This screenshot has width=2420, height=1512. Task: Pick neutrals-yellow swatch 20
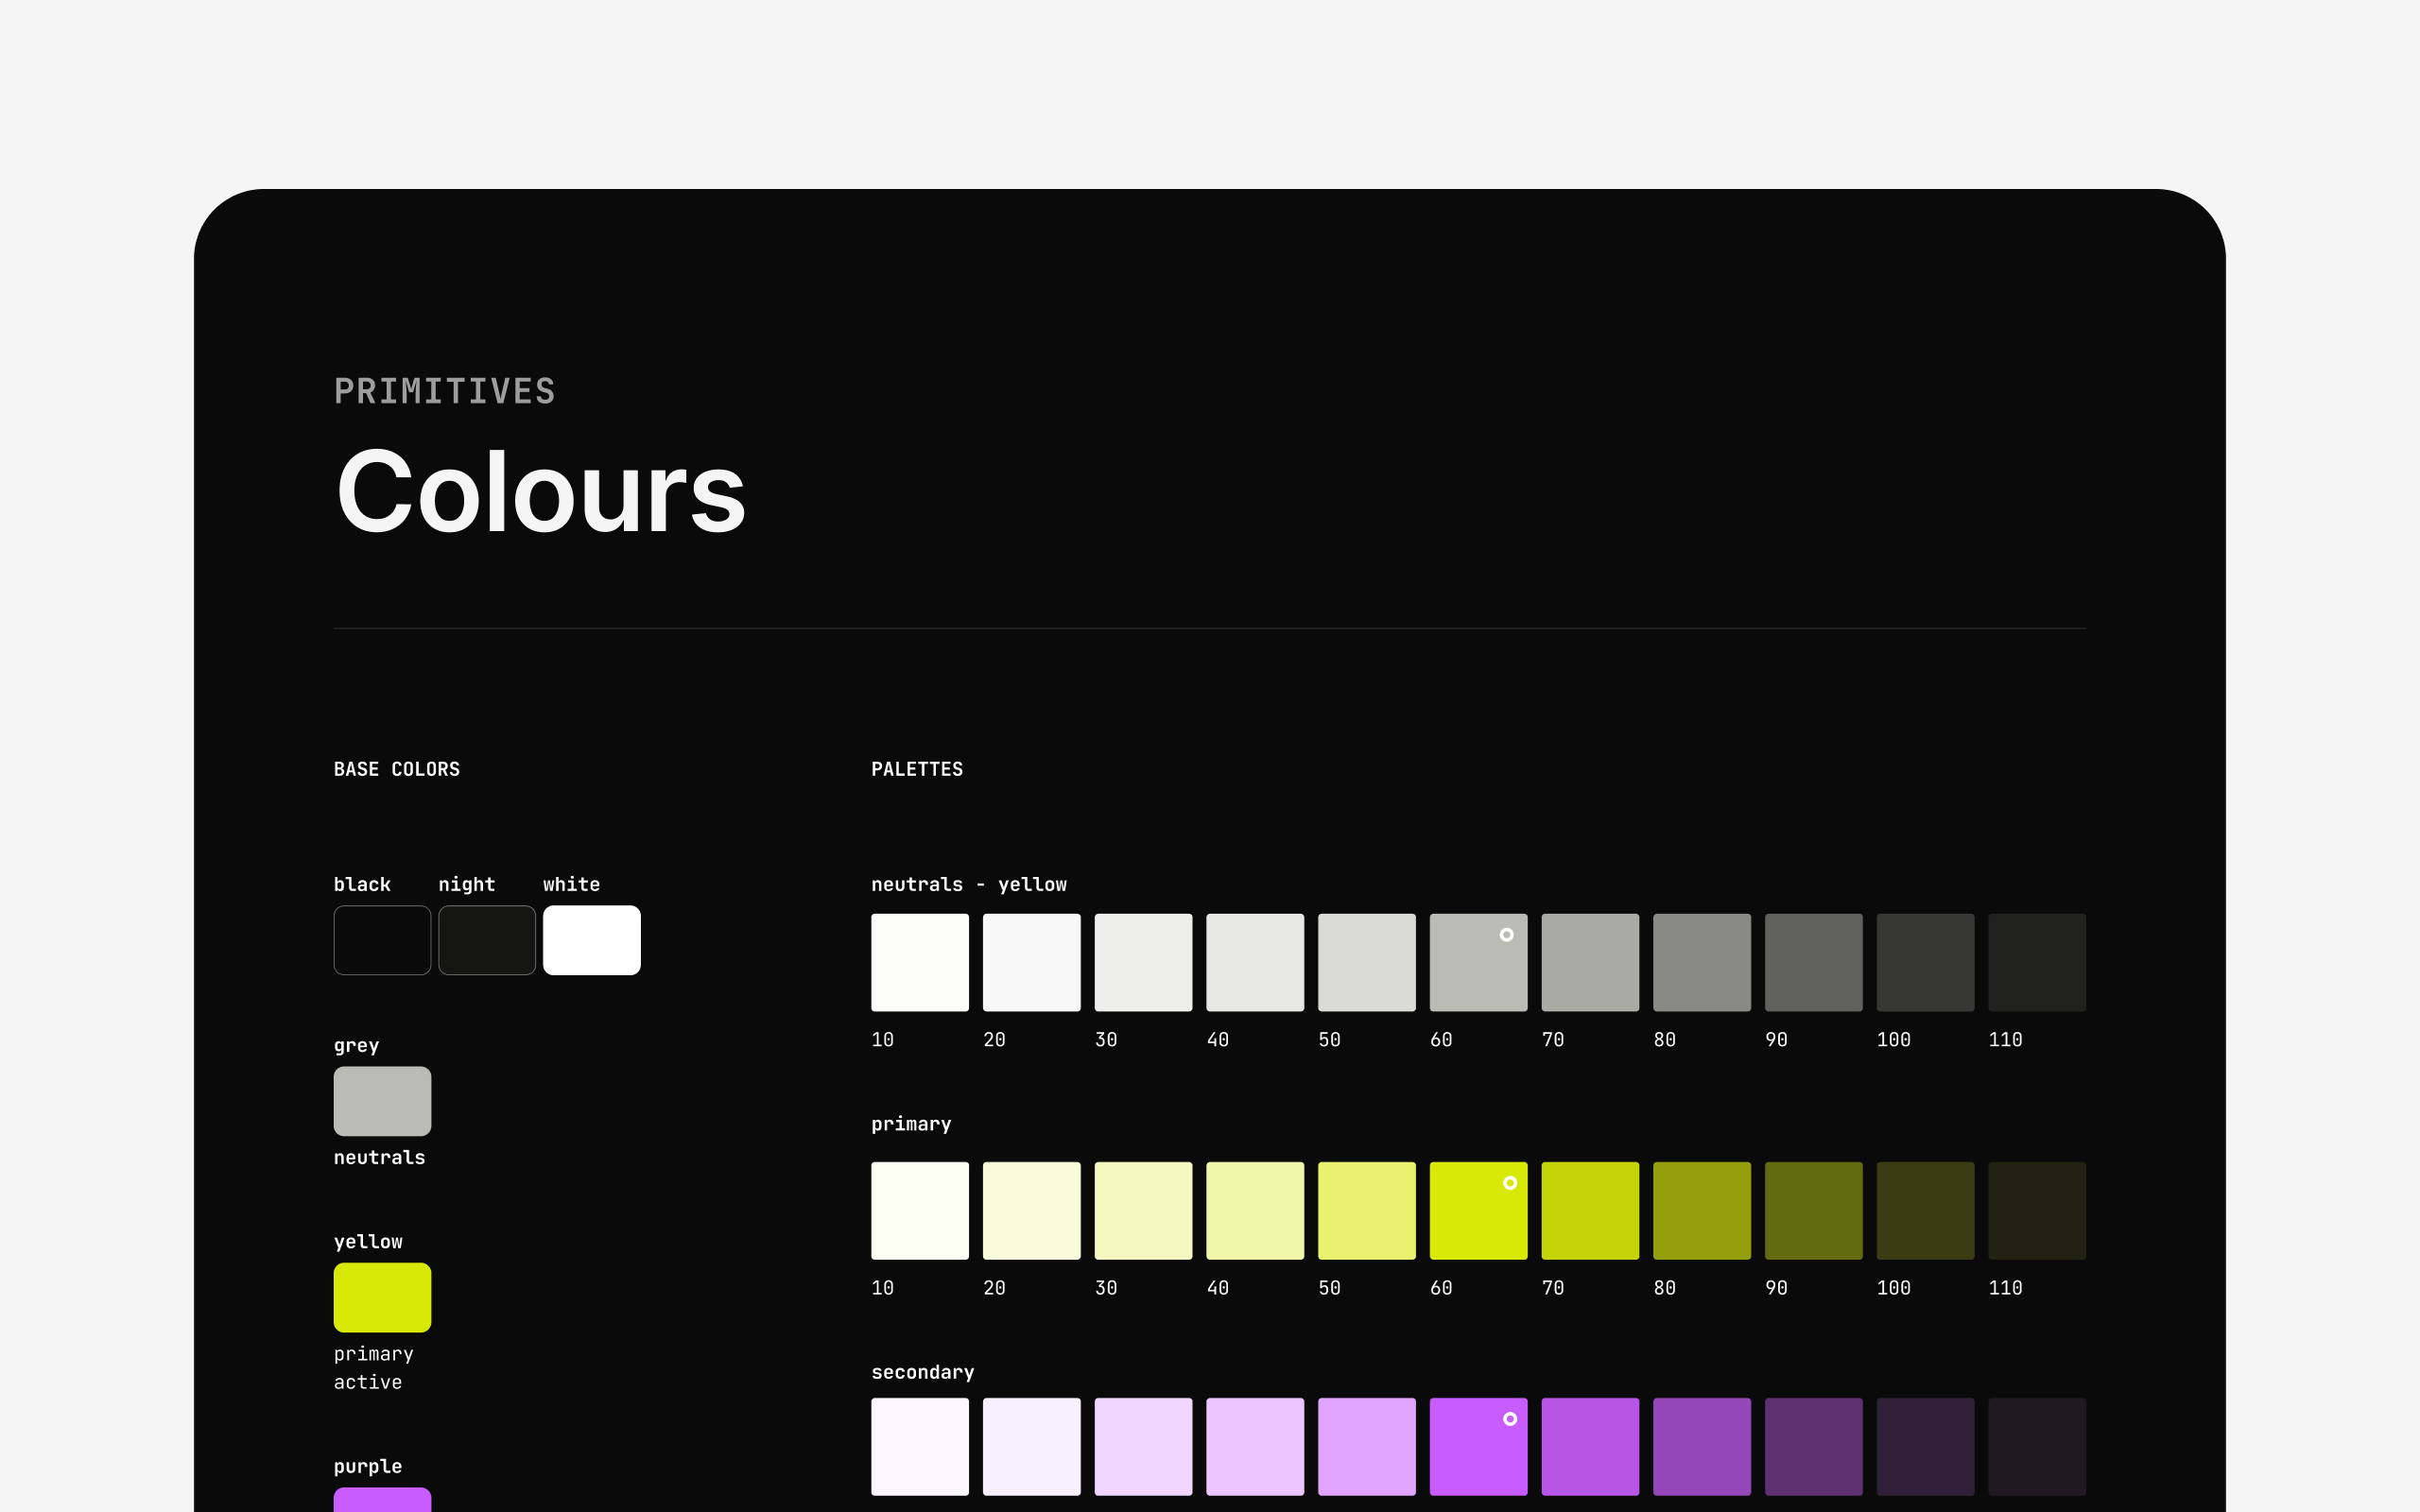click(x=1032, y=962)
